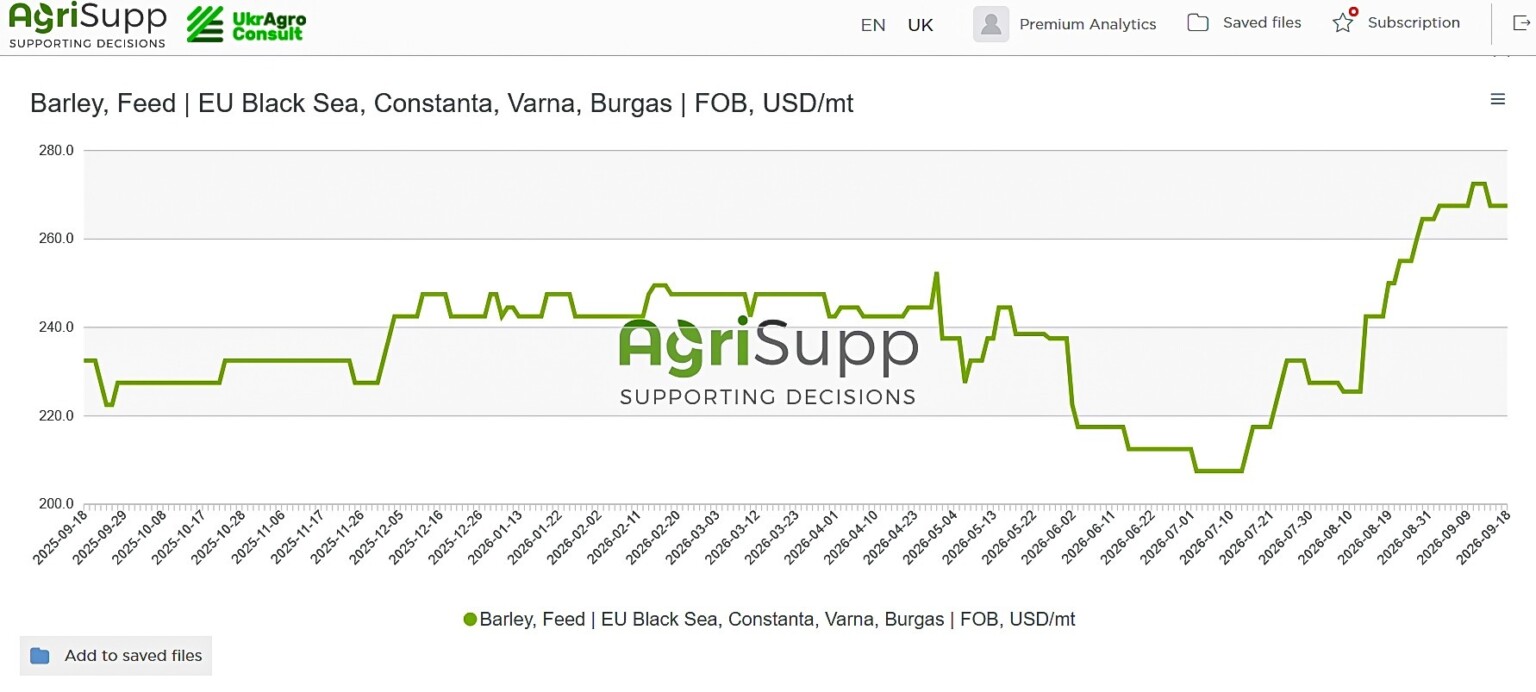Click the user avatar profile icon

[x=991, y=24]
